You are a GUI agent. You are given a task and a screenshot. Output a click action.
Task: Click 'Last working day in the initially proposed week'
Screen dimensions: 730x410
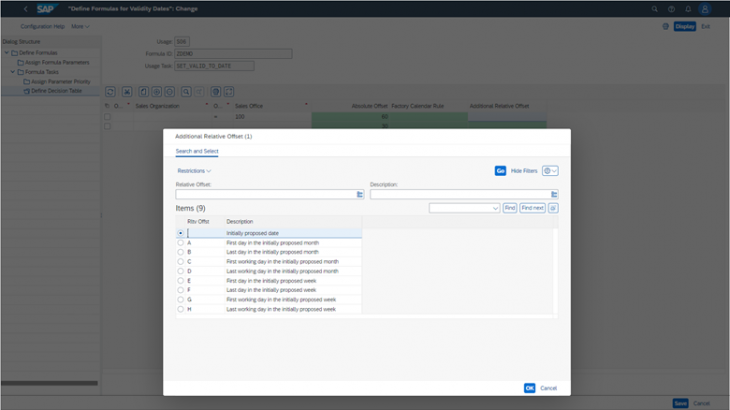(281, 309)
